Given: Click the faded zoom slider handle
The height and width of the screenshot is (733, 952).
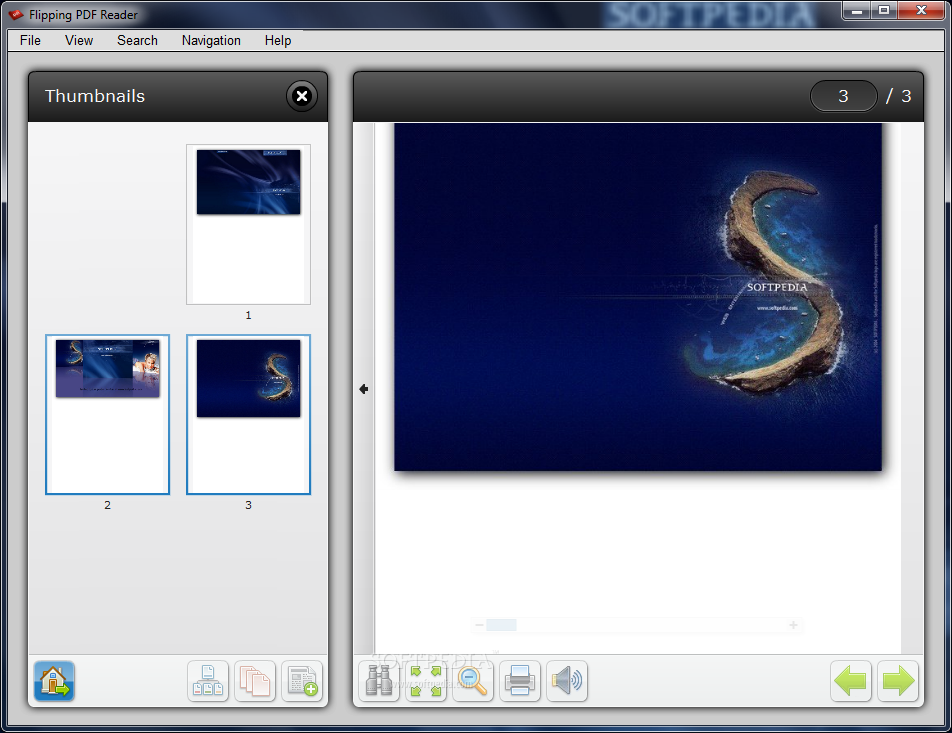Looking at the screenshot, I should pyautogui.click(x=502, y=625).
